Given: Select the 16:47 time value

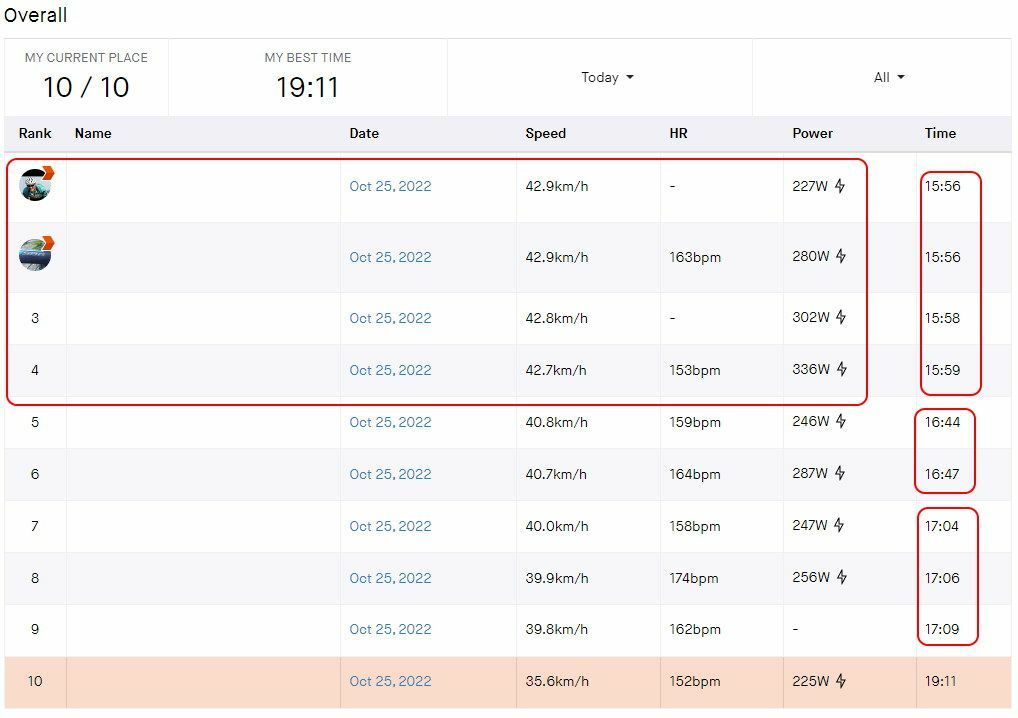Looking at the screenshot, I should [941, 474].
